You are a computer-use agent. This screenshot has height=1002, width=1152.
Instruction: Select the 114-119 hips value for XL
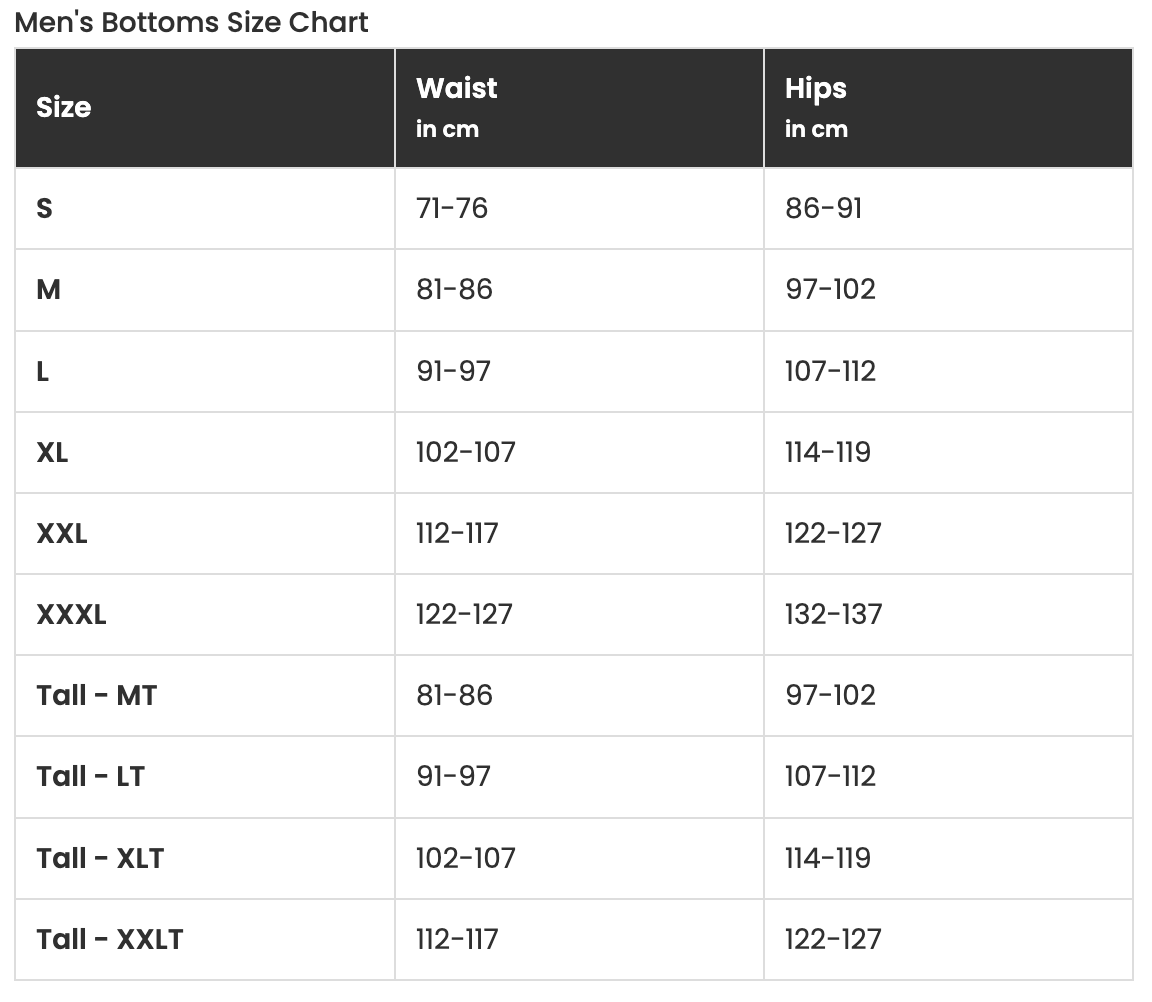828,452
